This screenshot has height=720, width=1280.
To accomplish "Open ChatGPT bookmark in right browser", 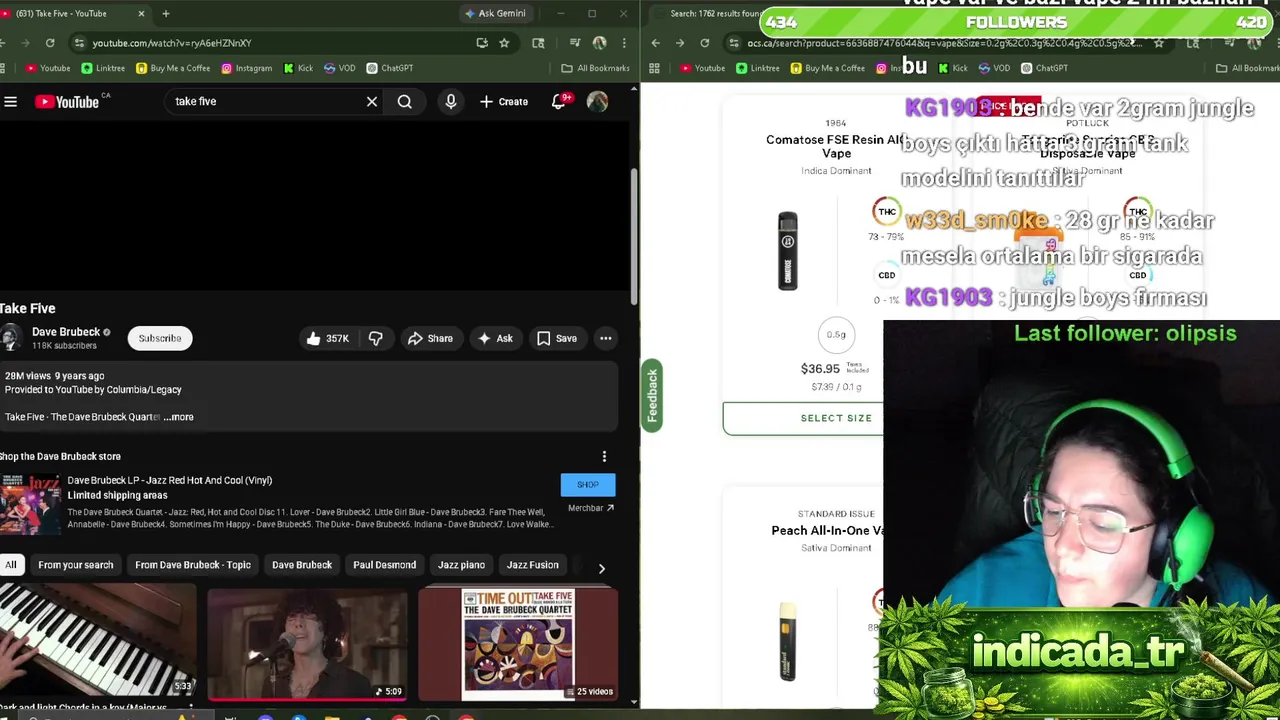I will (x=1044, y=68).
